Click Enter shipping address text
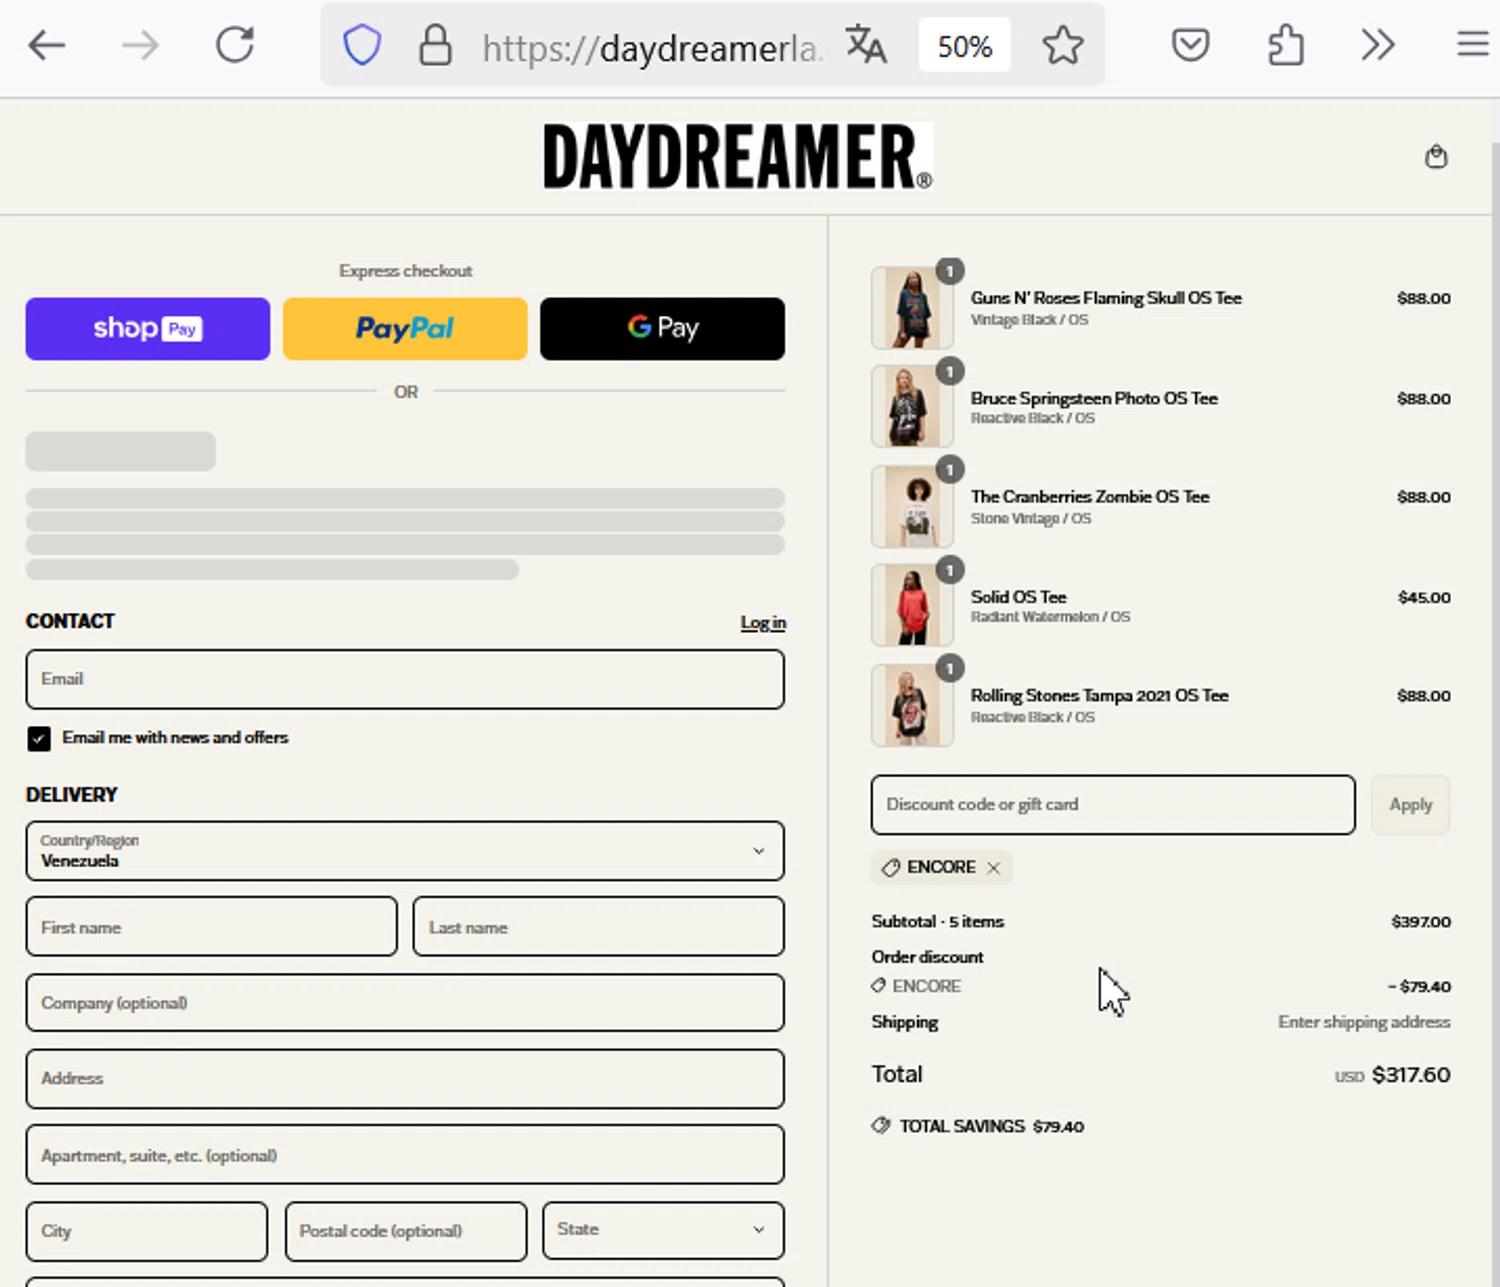The height and width of the screenshot is (1287, 1500). (x=1364, y=1022)
